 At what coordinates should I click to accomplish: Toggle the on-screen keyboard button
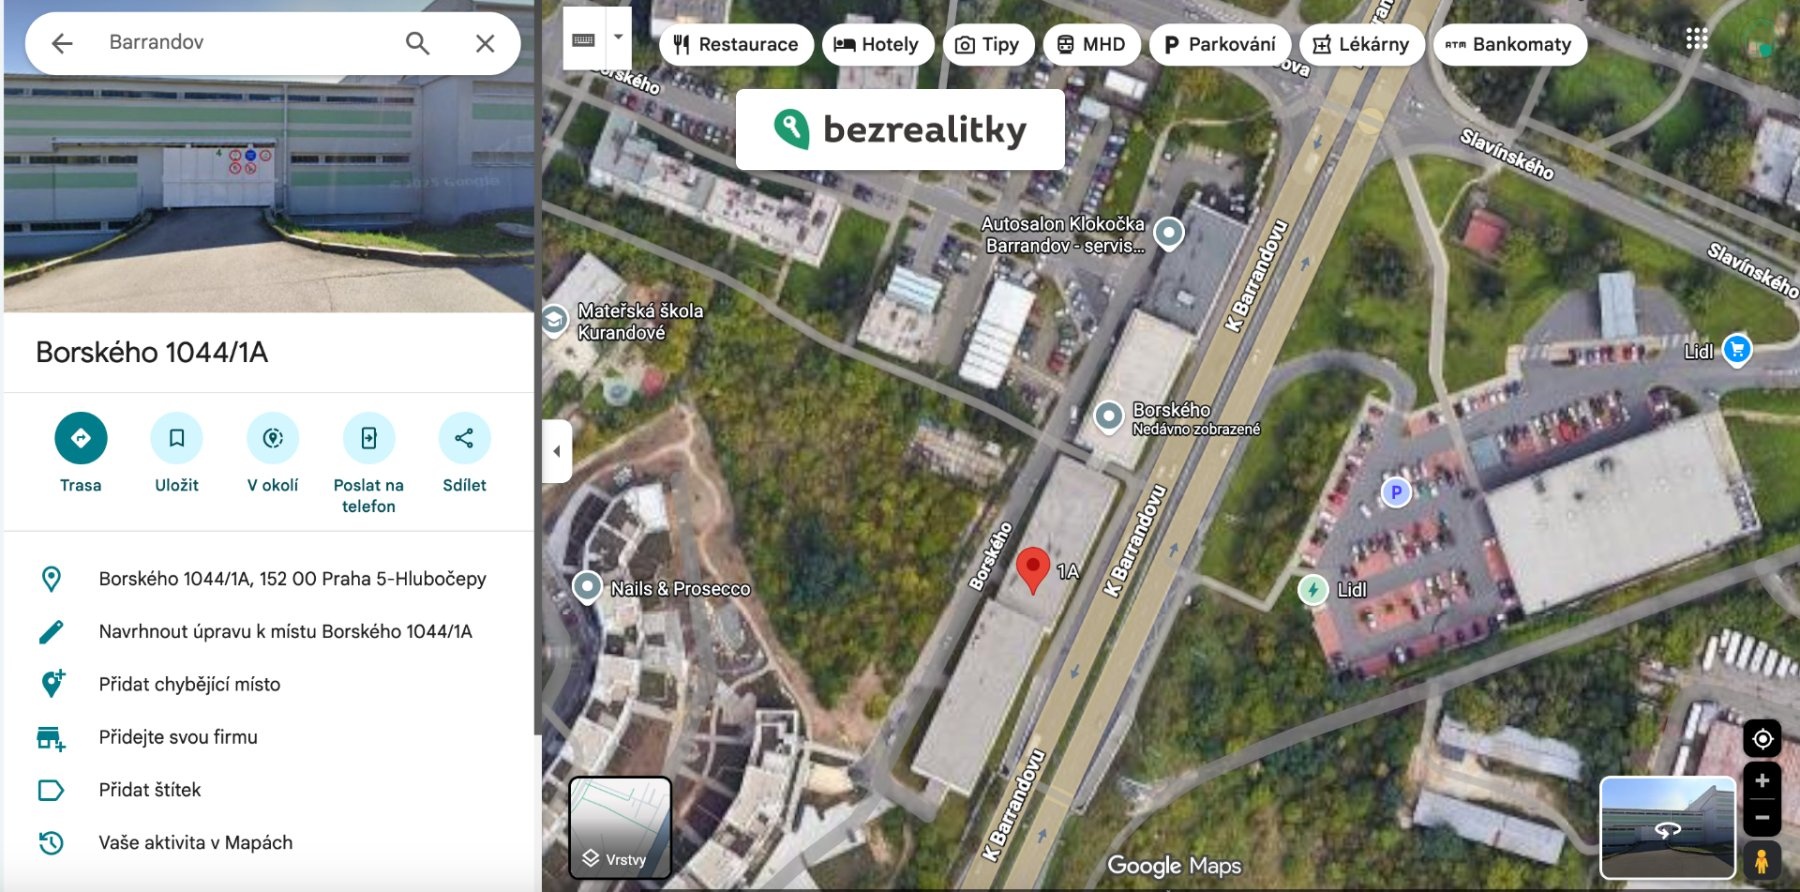tap(584, 39)
